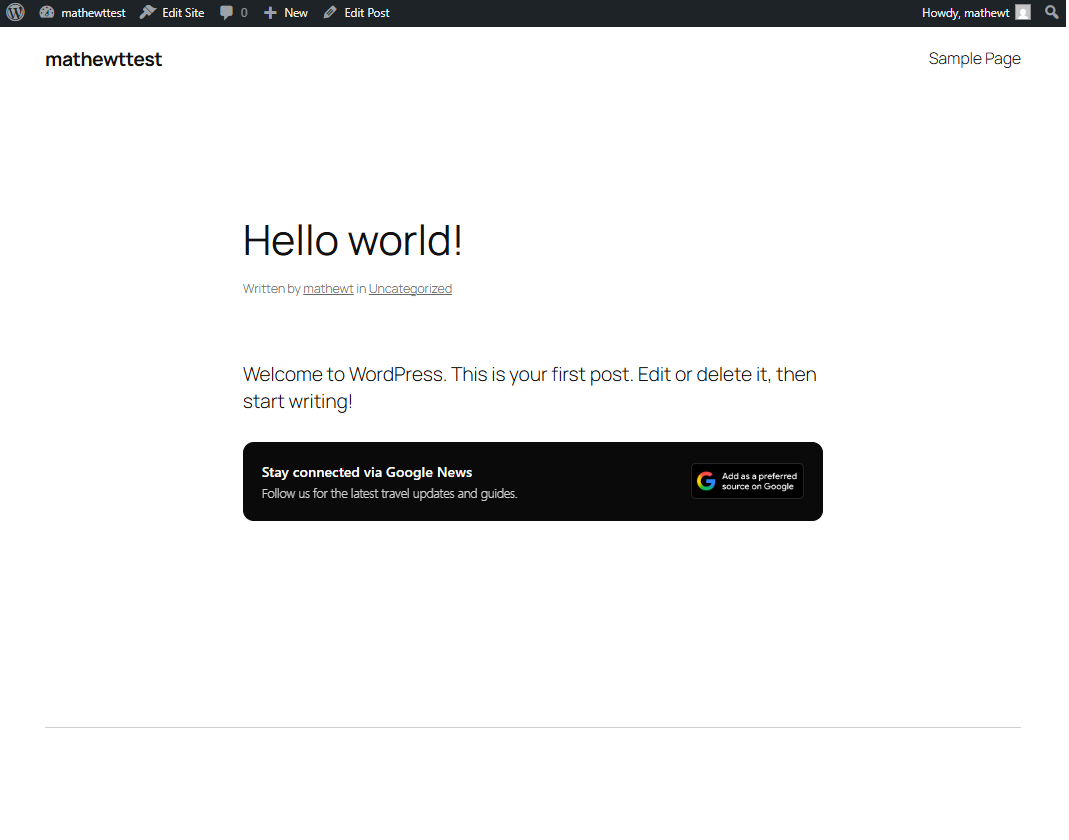Click the pencil icon for Edit Post
The image size is (1069, 840).
coord(330,13)
